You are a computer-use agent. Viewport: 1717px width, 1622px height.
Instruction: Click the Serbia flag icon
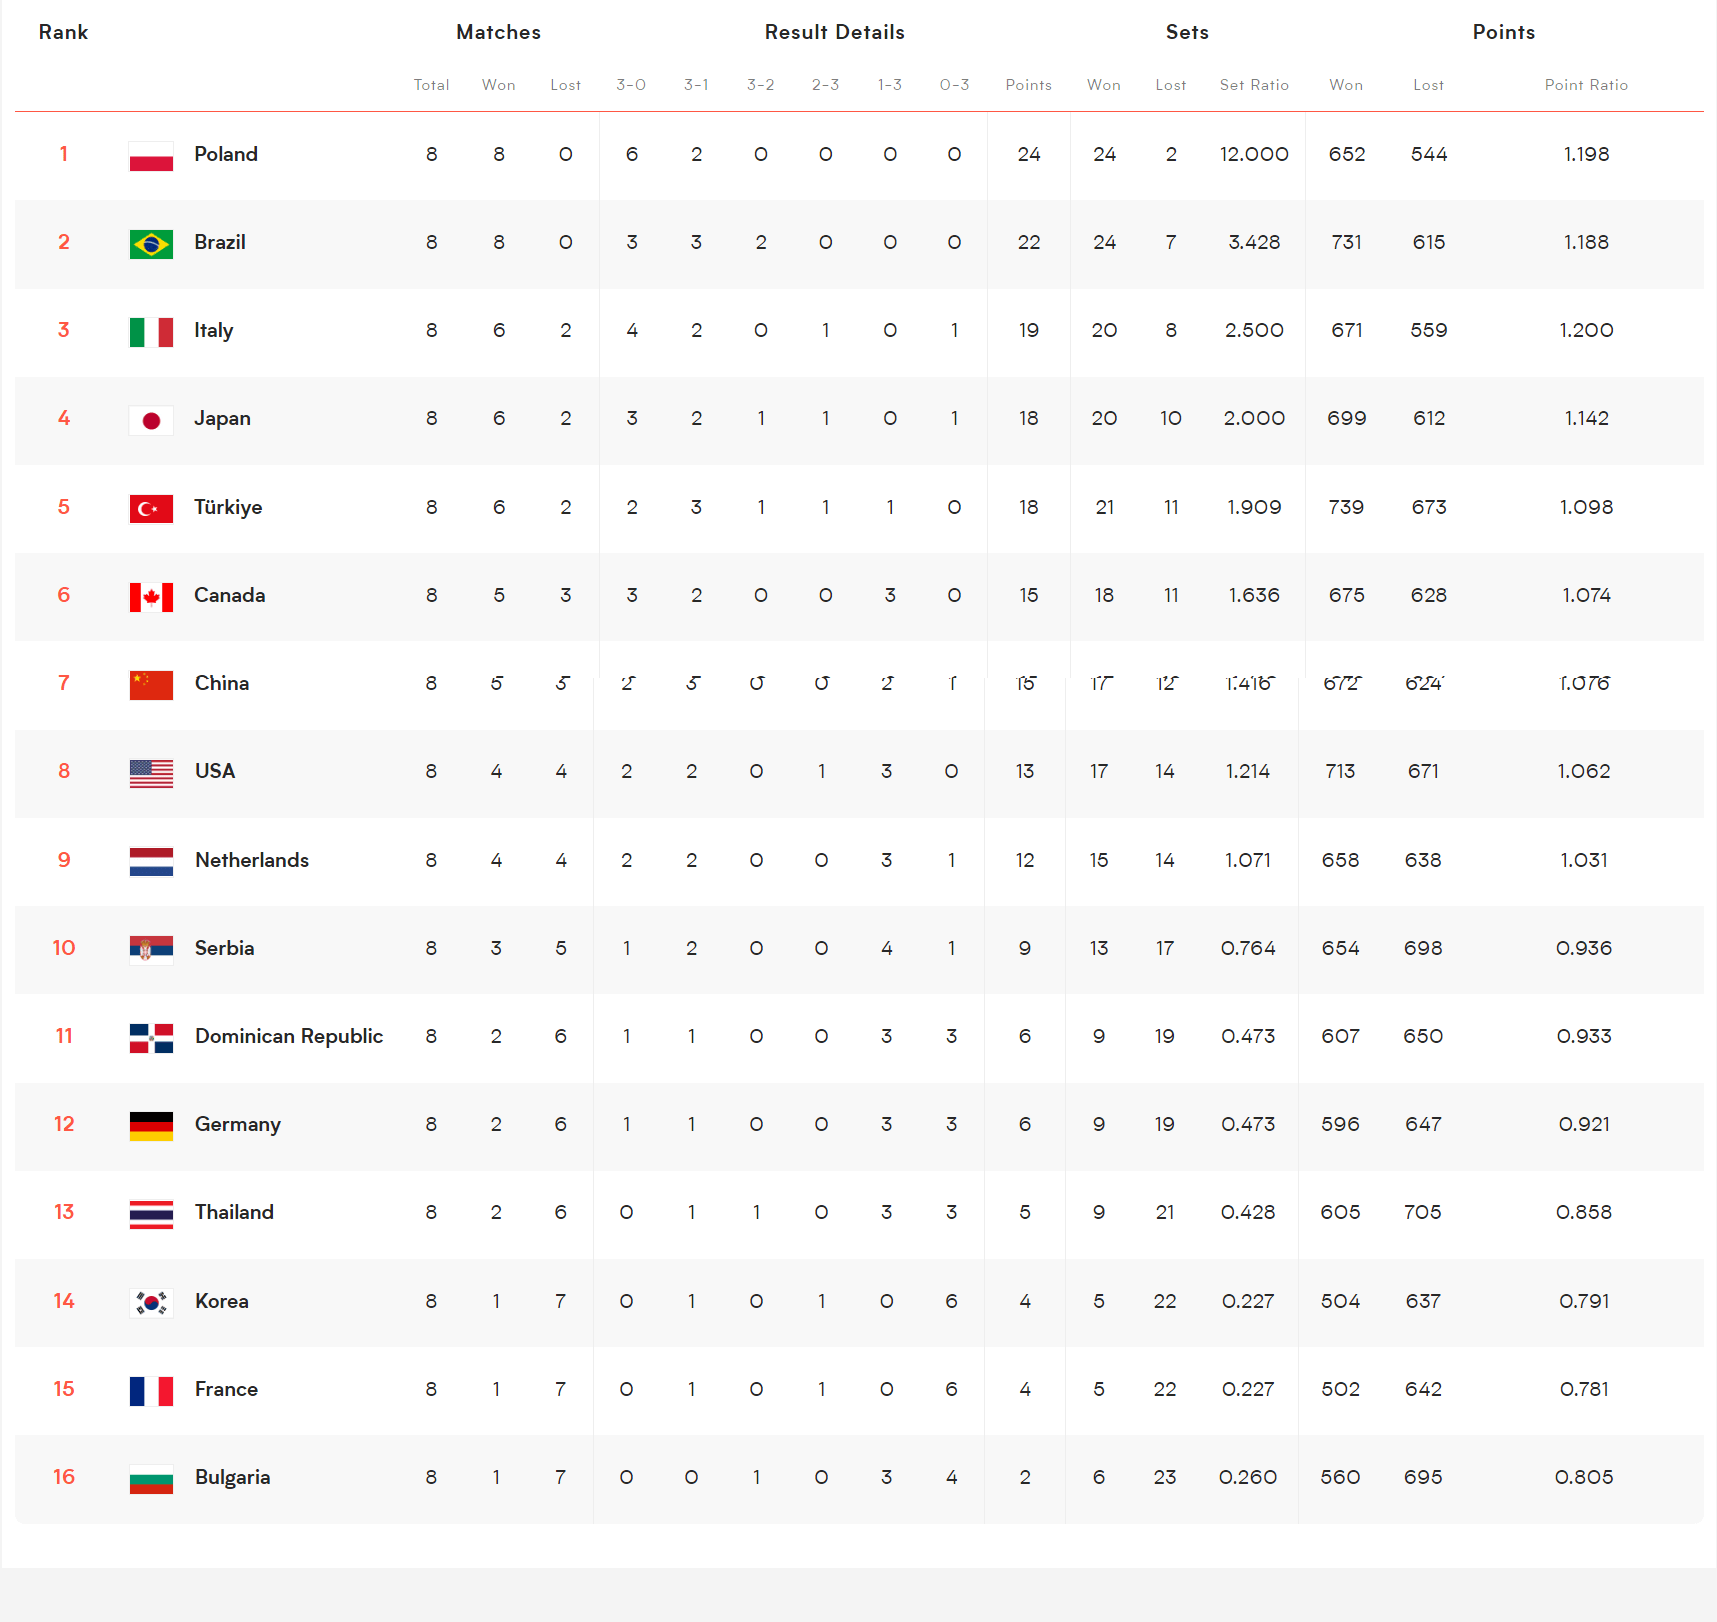151,949
